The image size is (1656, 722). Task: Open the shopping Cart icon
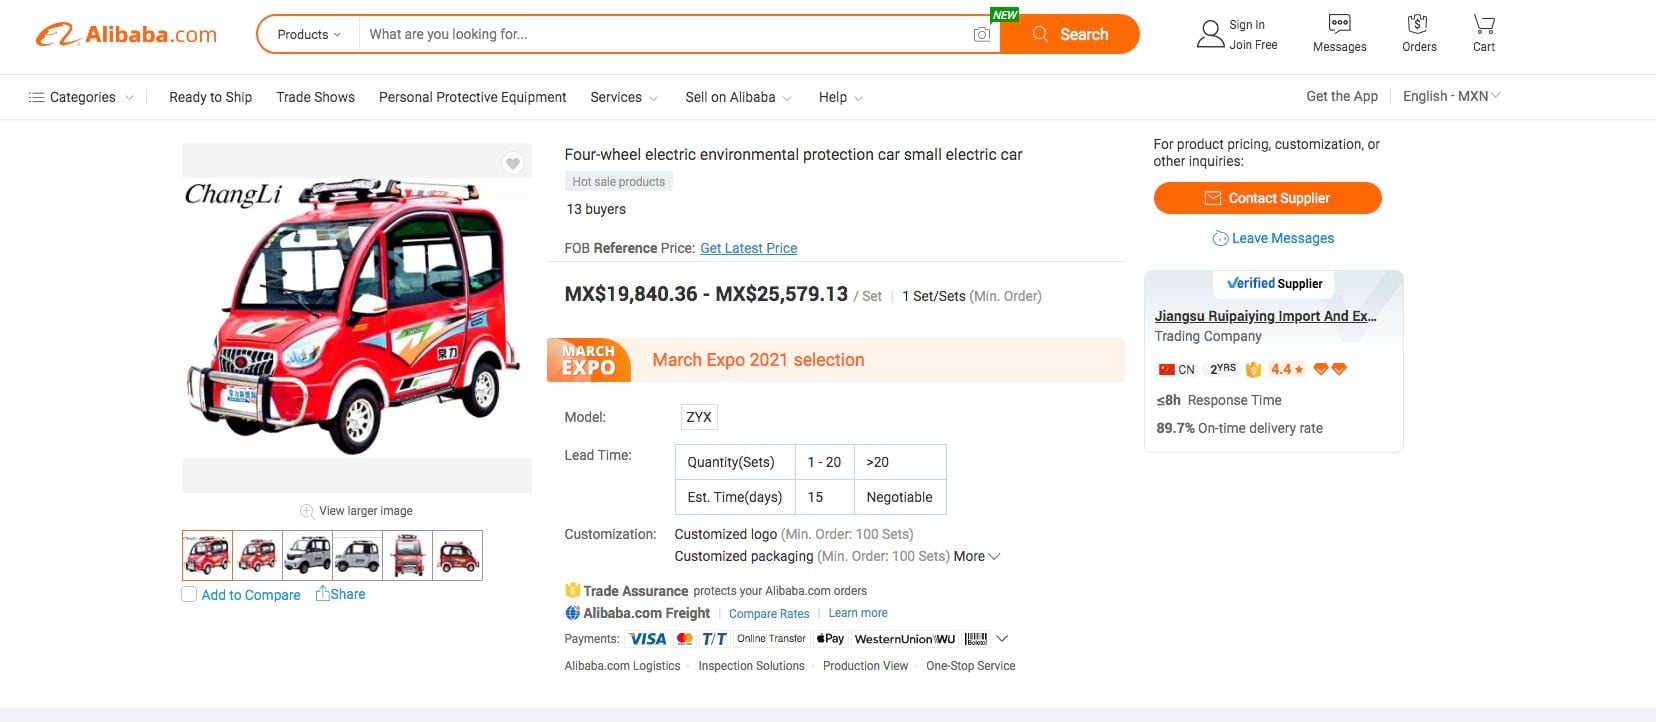point(1484,24)
